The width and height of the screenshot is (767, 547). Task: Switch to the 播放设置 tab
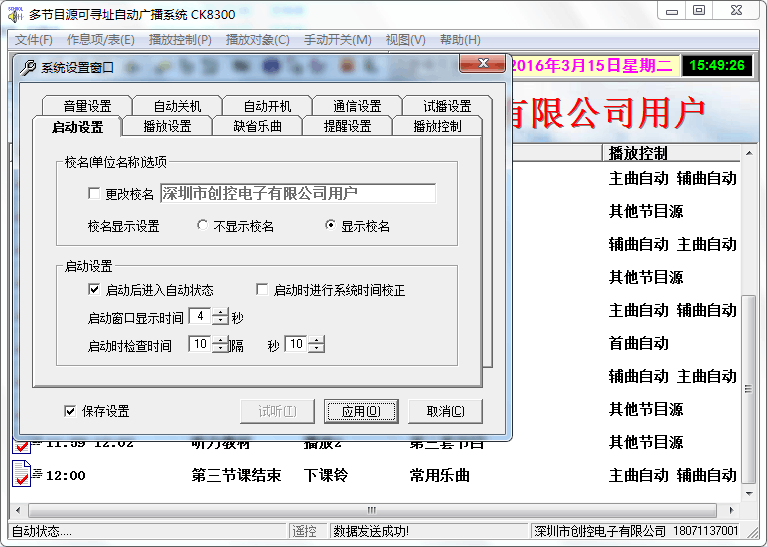coord(167,126)
